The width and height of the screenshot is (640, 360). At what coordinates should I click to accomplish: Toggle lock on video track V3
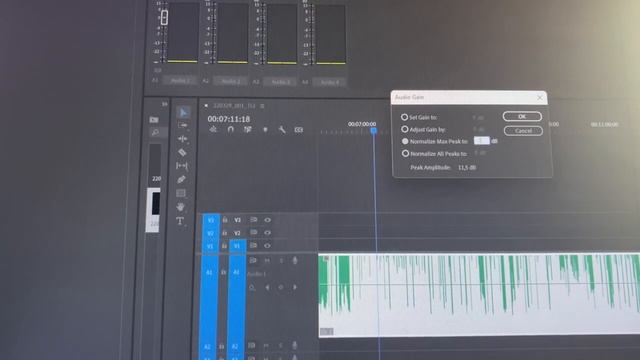point(225,220)
